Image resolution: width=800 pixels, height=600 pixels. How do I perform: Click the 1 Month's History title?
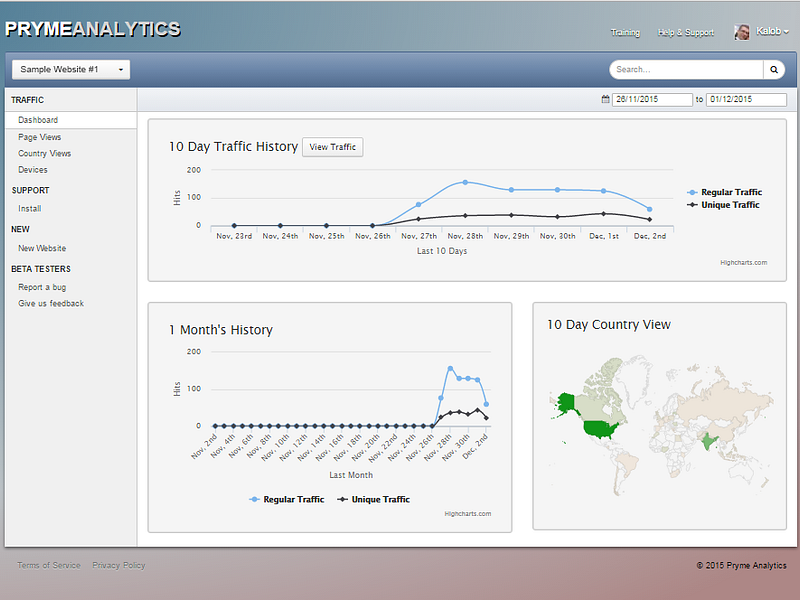click(x=221, y=330)
